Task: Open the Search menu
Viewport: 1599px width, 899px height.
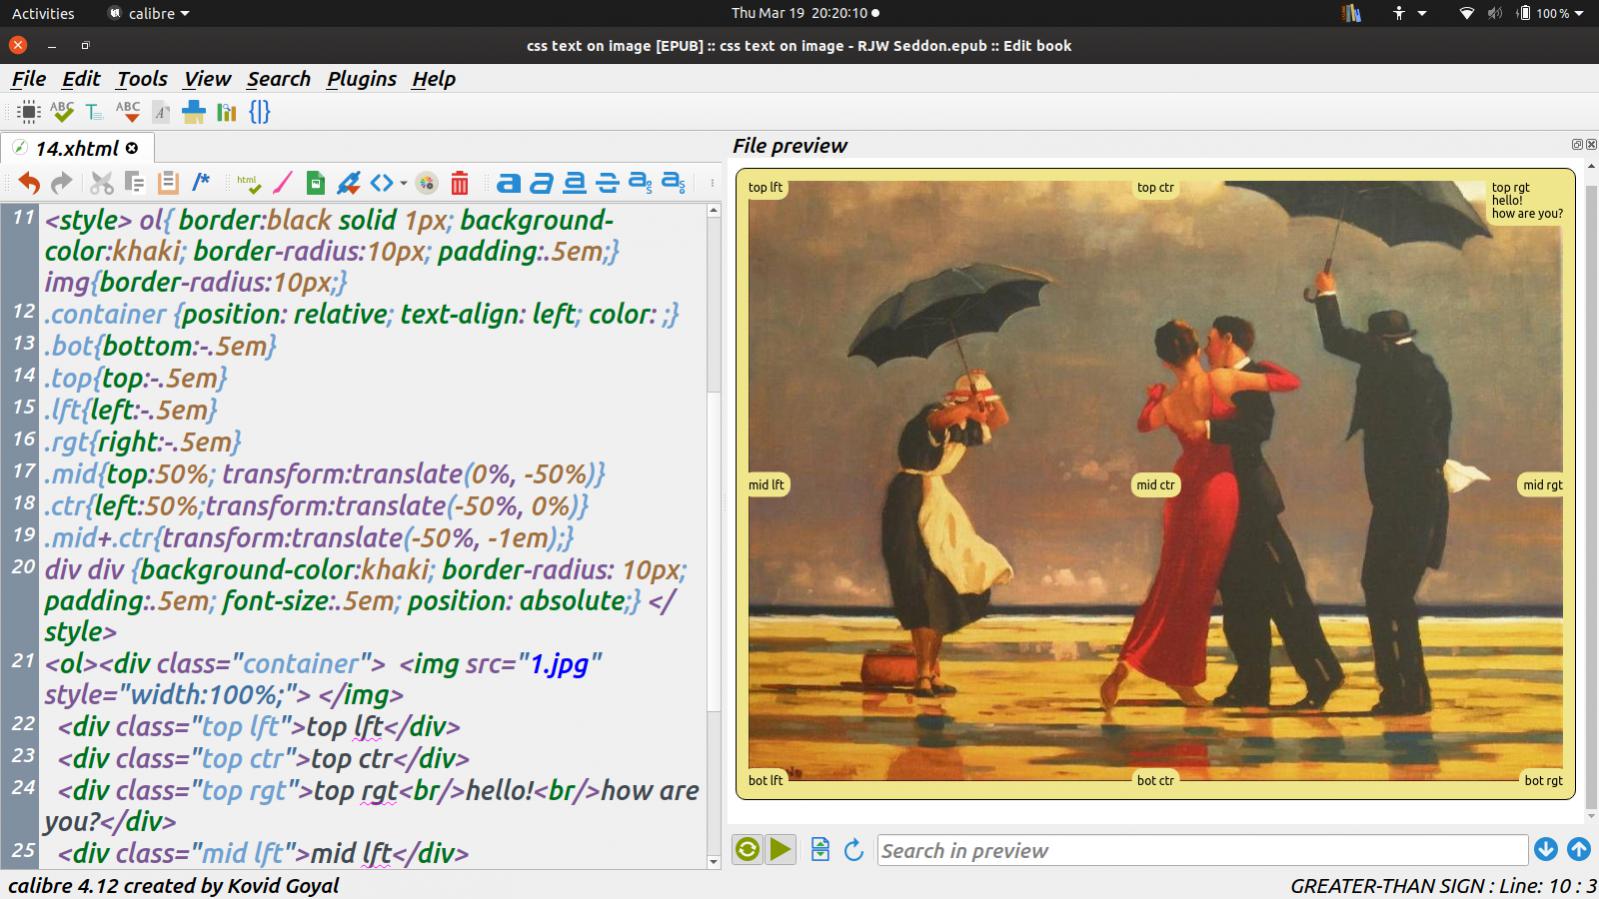Action: pos(279,79)
